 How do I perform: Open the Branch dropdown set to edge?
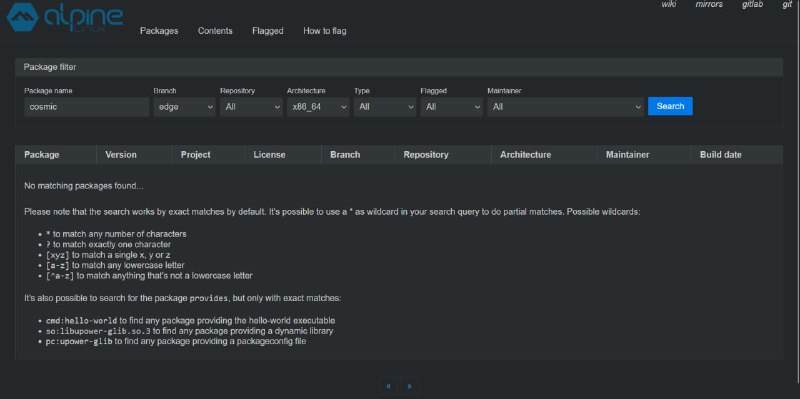pyautogui.click(x=184, y=107)
